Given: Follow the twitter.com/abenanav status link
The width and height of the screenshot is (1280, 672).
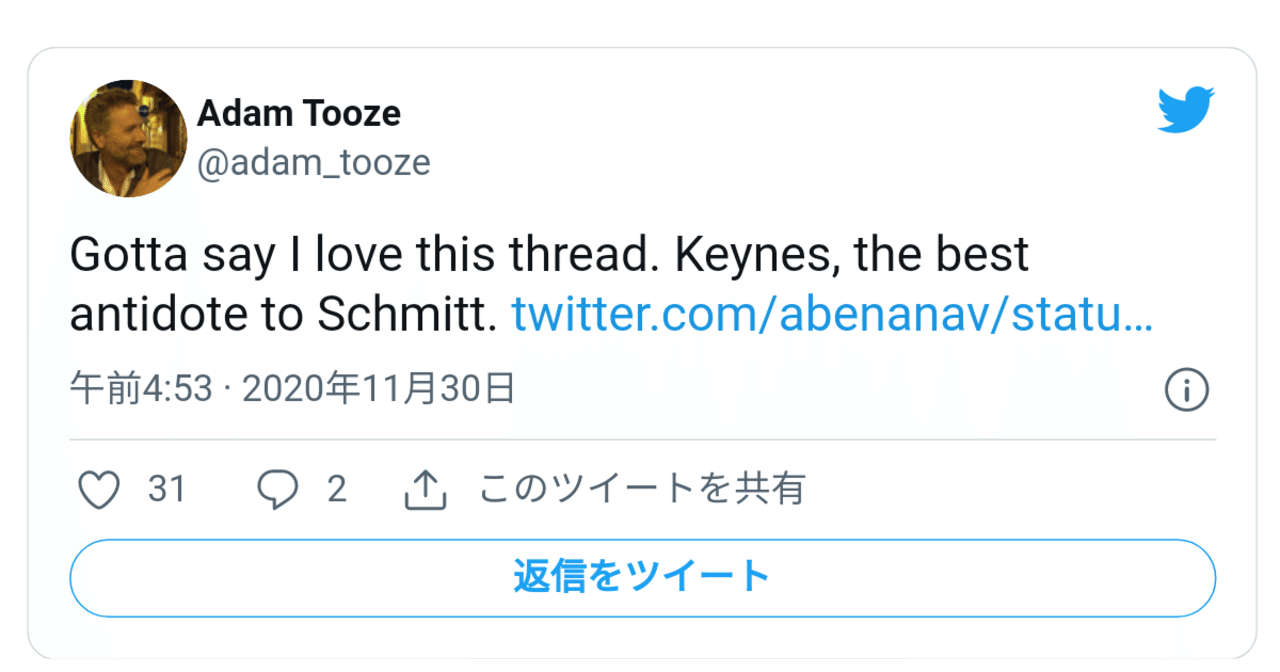Looking at the screenshot, I should click(832, 315).
